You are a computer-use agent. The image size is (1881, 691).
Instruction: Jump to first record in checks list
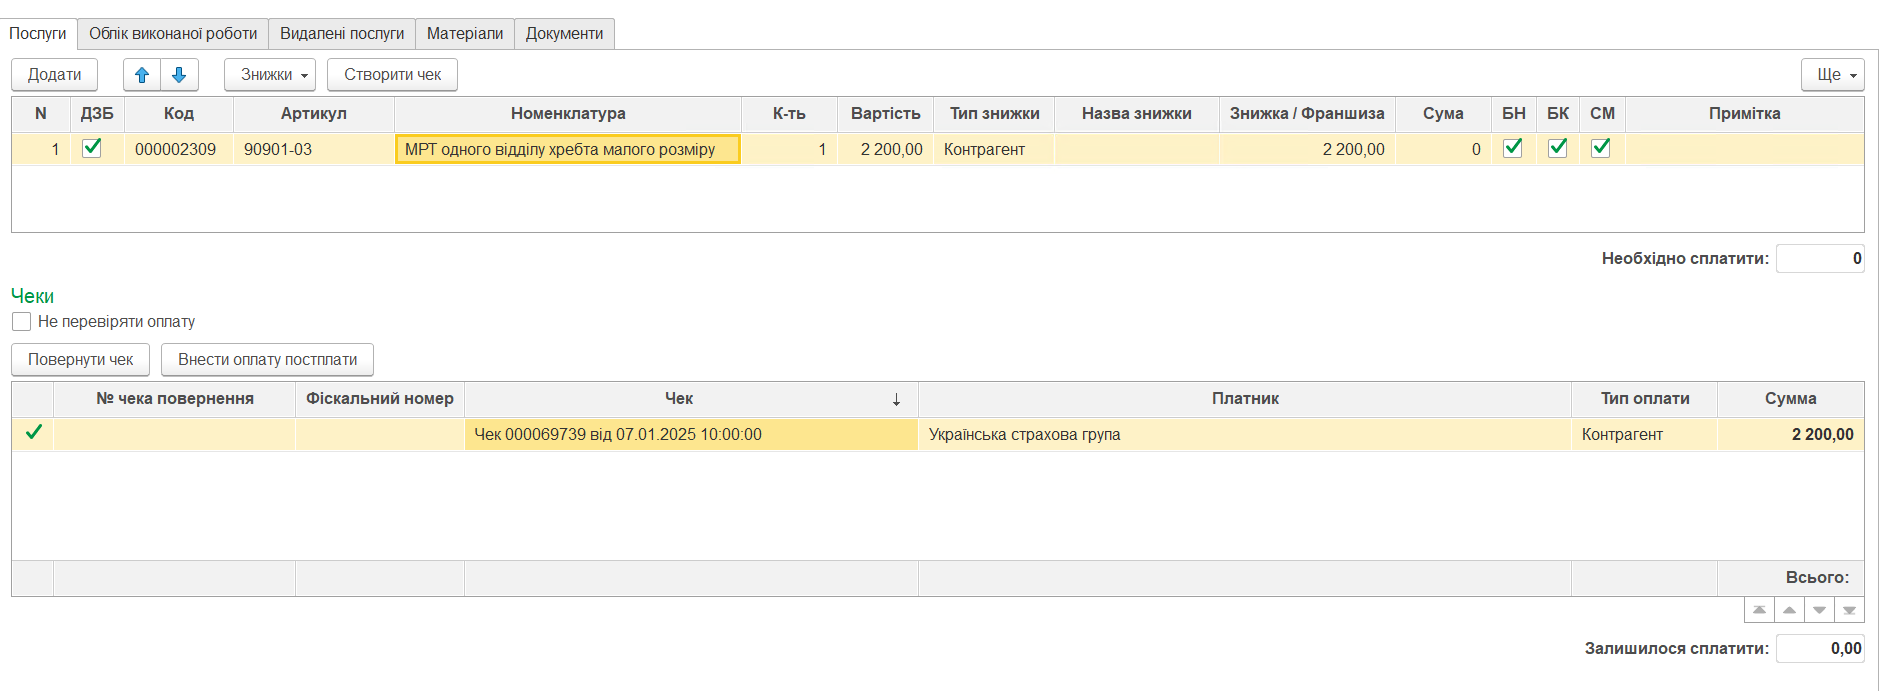point(1759,610)
